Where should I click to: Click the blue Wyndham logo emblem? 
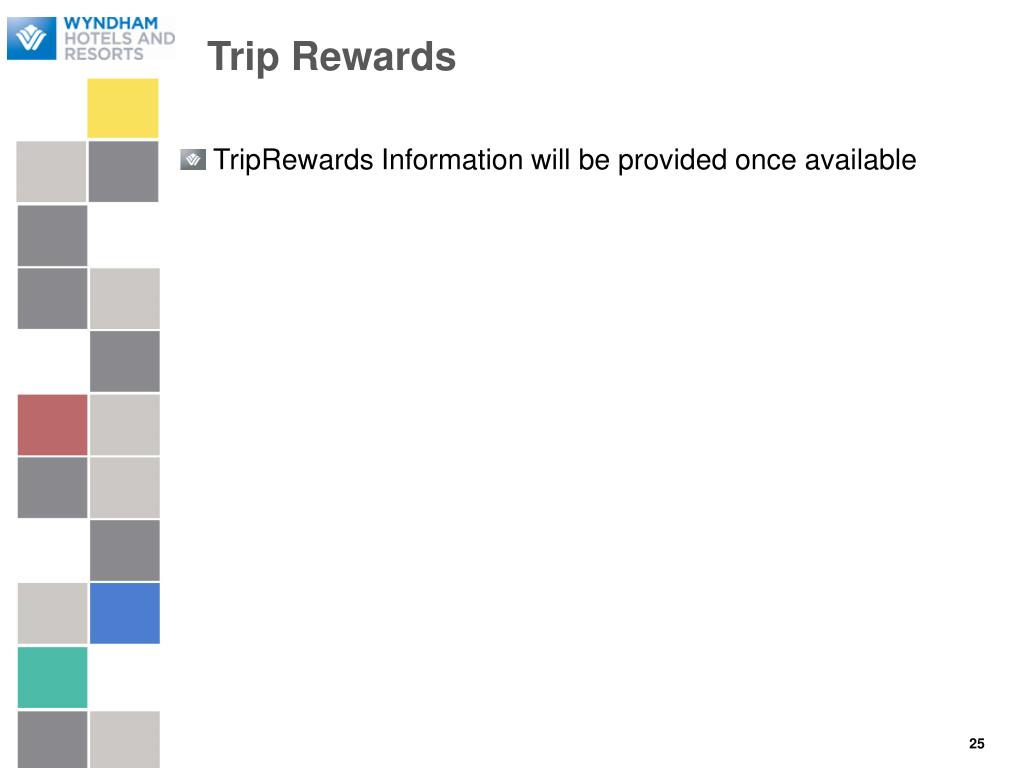coord(31,38)
